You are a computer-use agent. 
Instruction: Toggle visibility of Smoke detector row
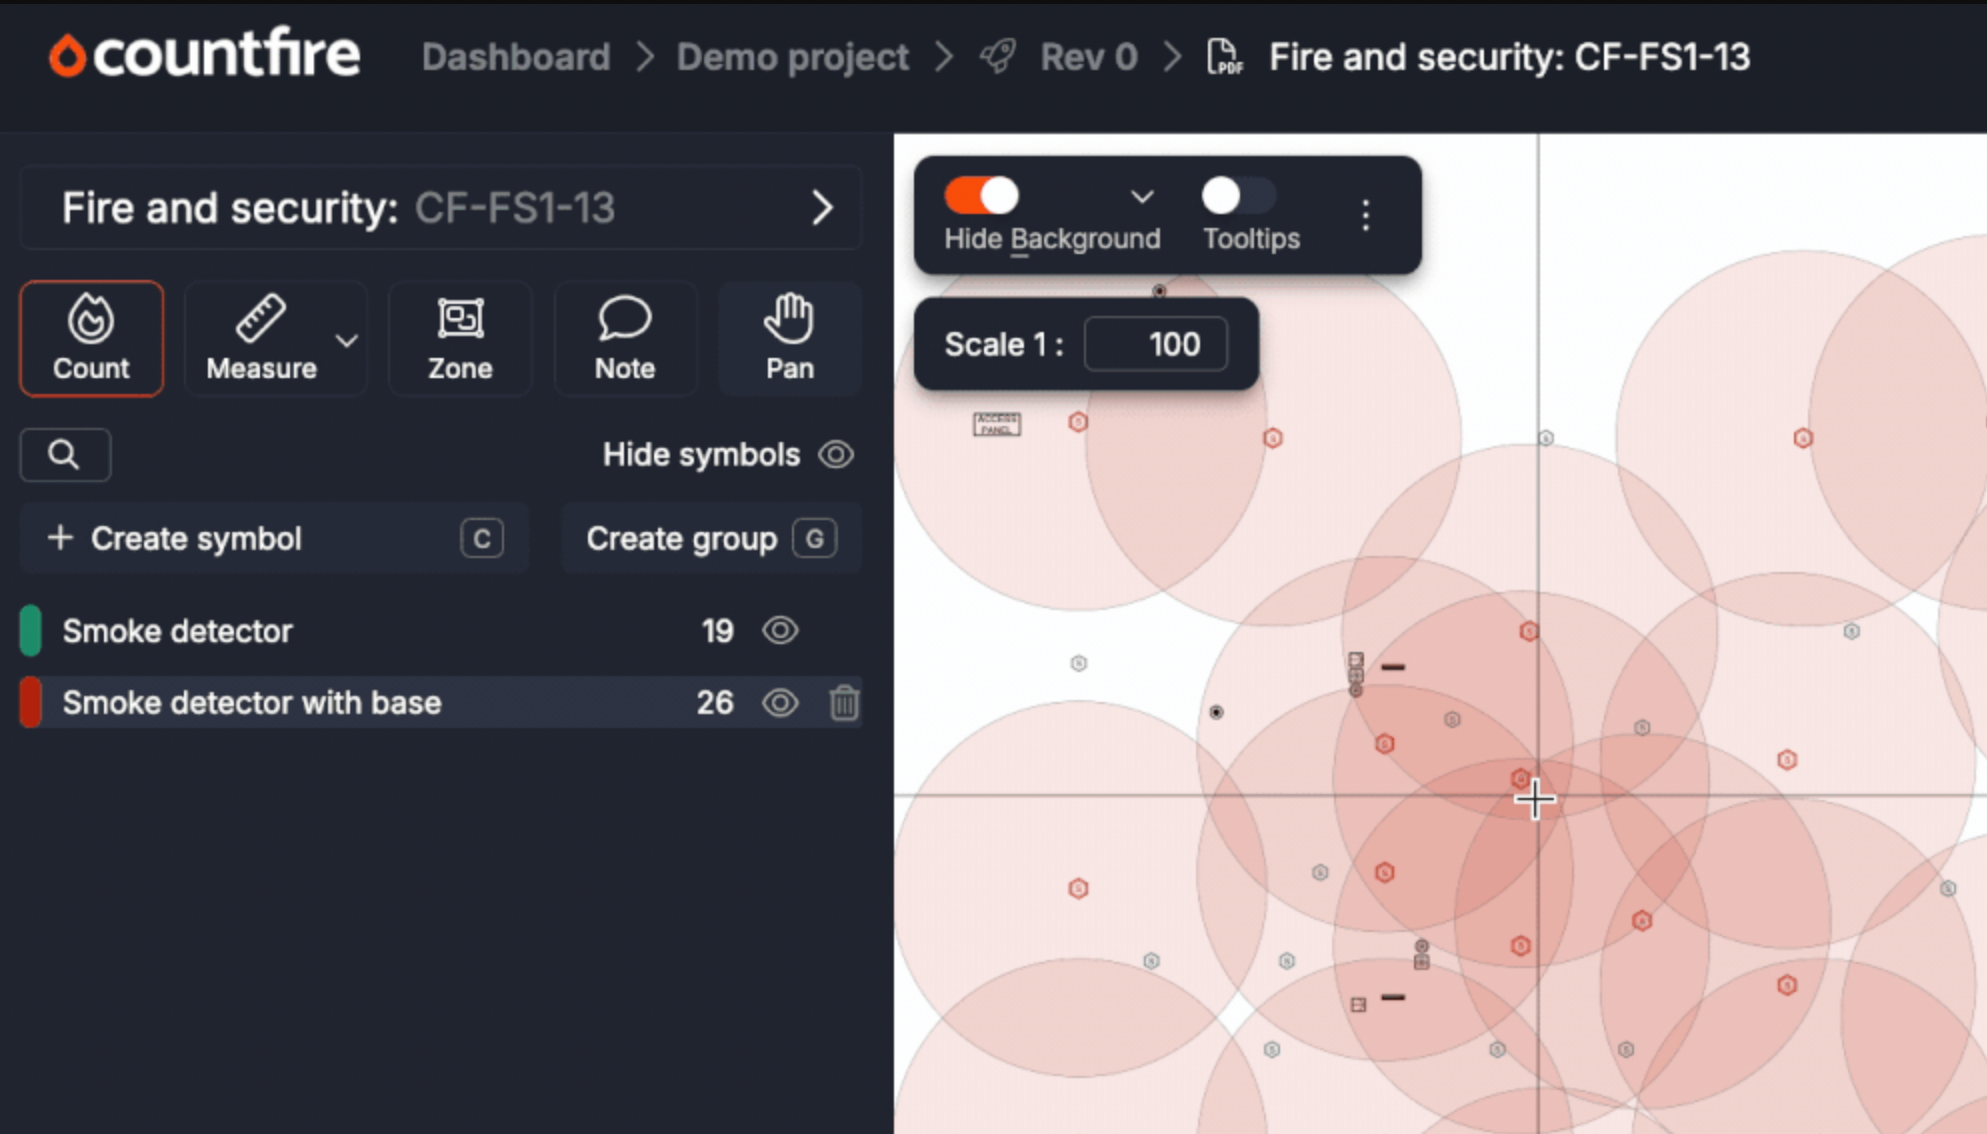click(x=780, y=631)
